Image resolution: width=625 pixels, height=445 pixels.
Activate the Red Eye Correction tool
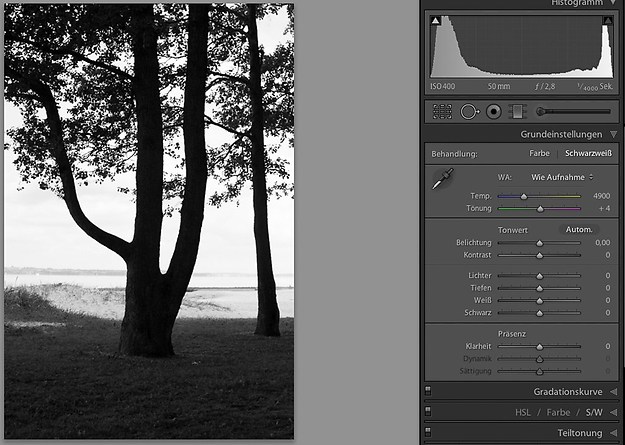tap(493, 112)
